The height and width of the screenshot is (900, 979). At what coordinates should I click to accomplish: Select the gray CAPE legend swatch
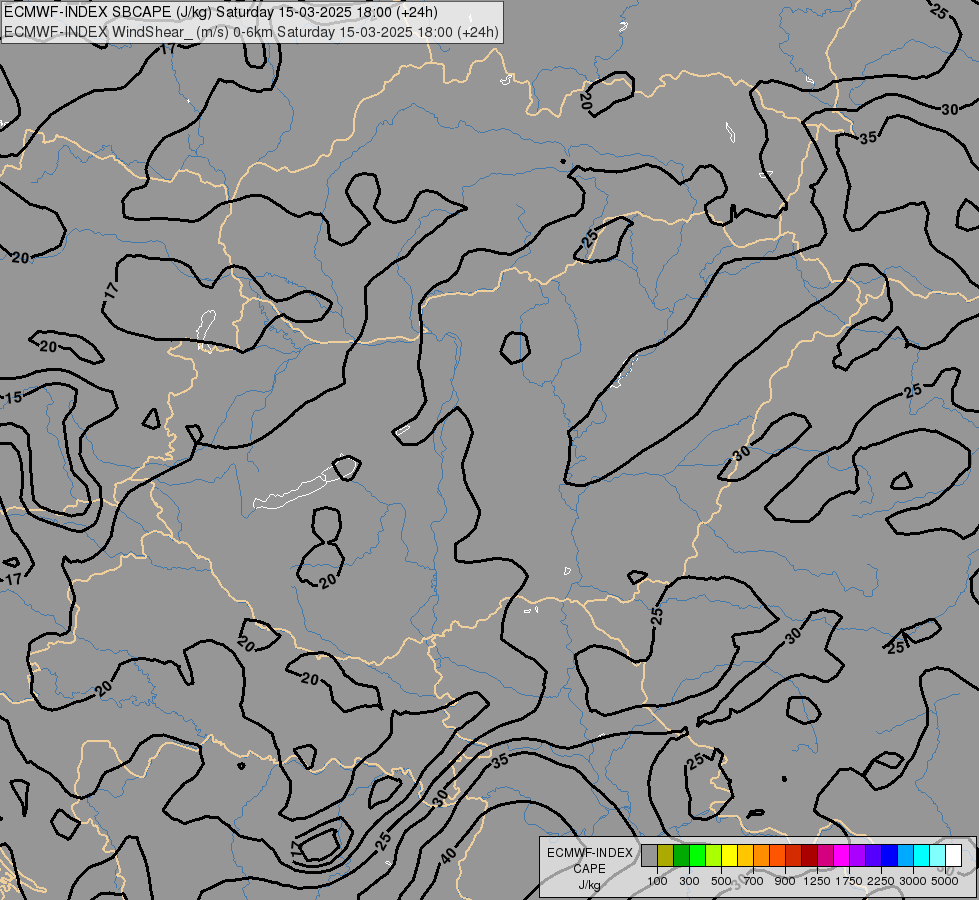[x=649, y=855]
